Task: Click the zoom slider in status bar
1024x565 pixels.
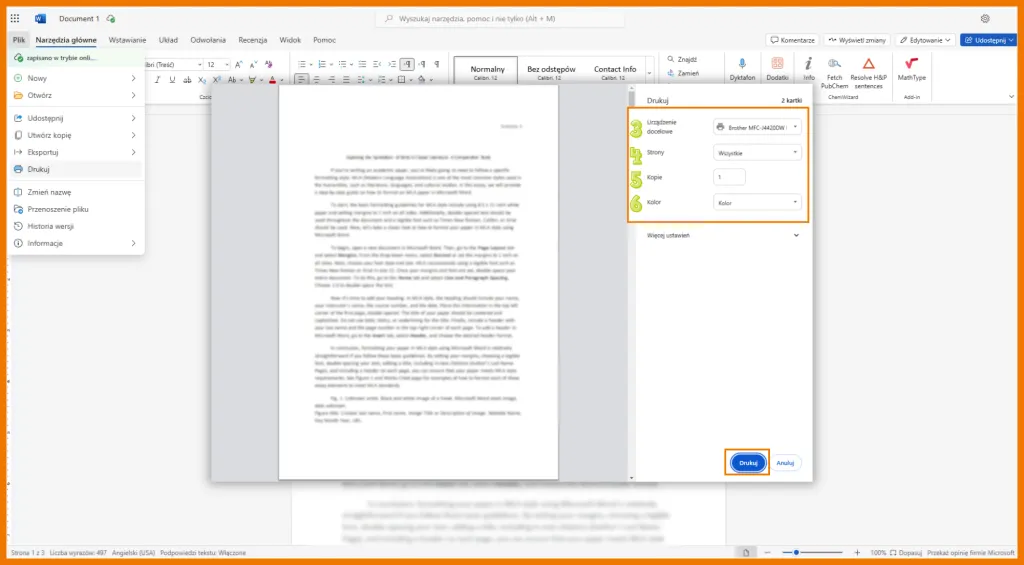Action: tap(820, 552)
